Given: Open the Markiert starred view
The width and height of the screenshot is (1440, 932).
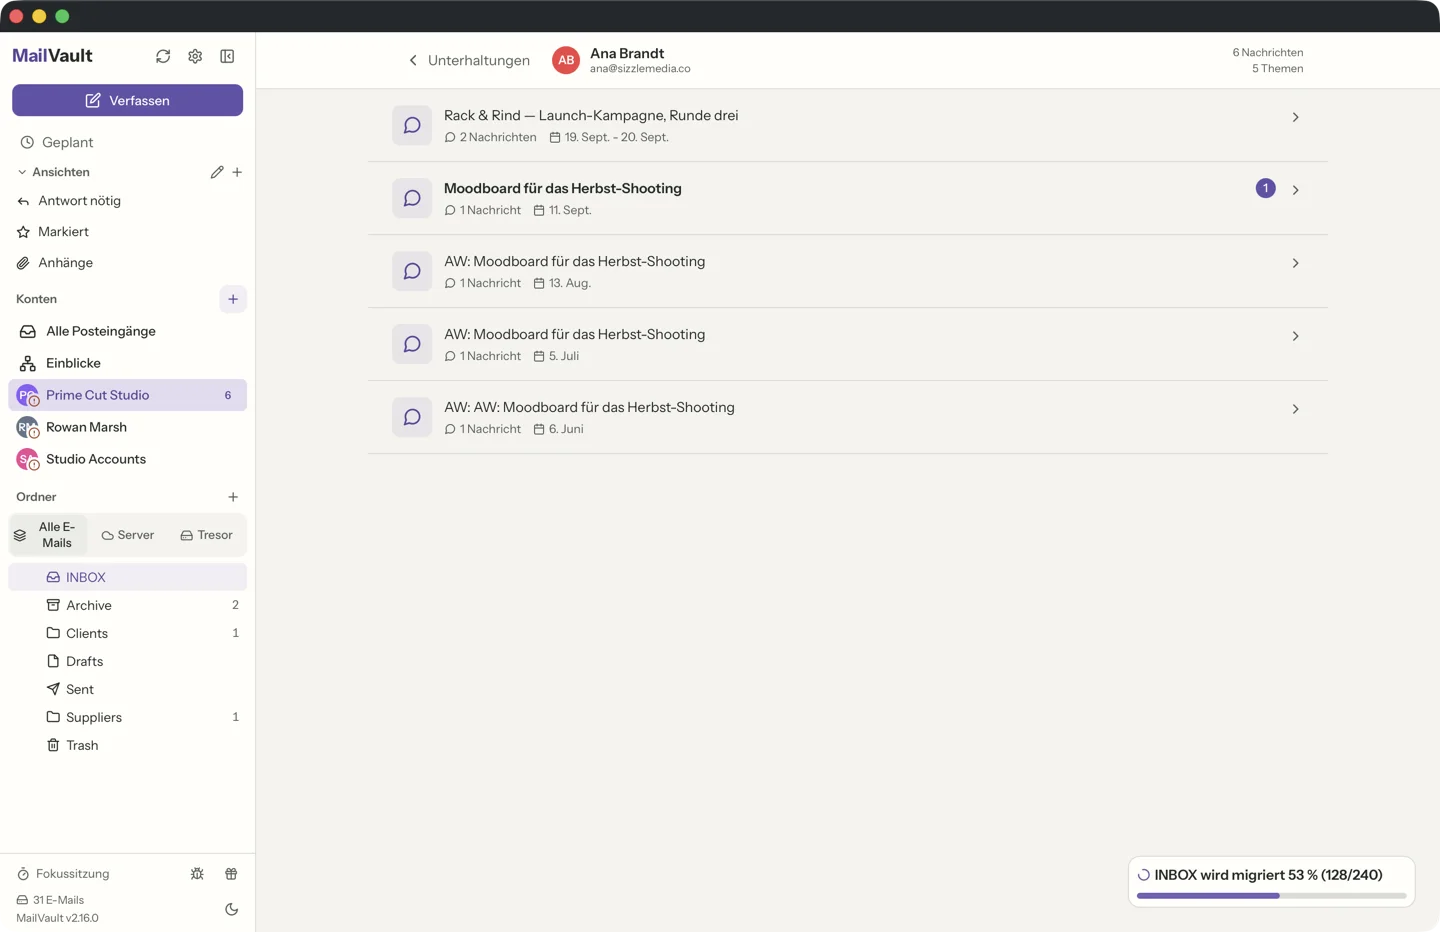Looking at the screenshot, I should [x=127, y=232].
